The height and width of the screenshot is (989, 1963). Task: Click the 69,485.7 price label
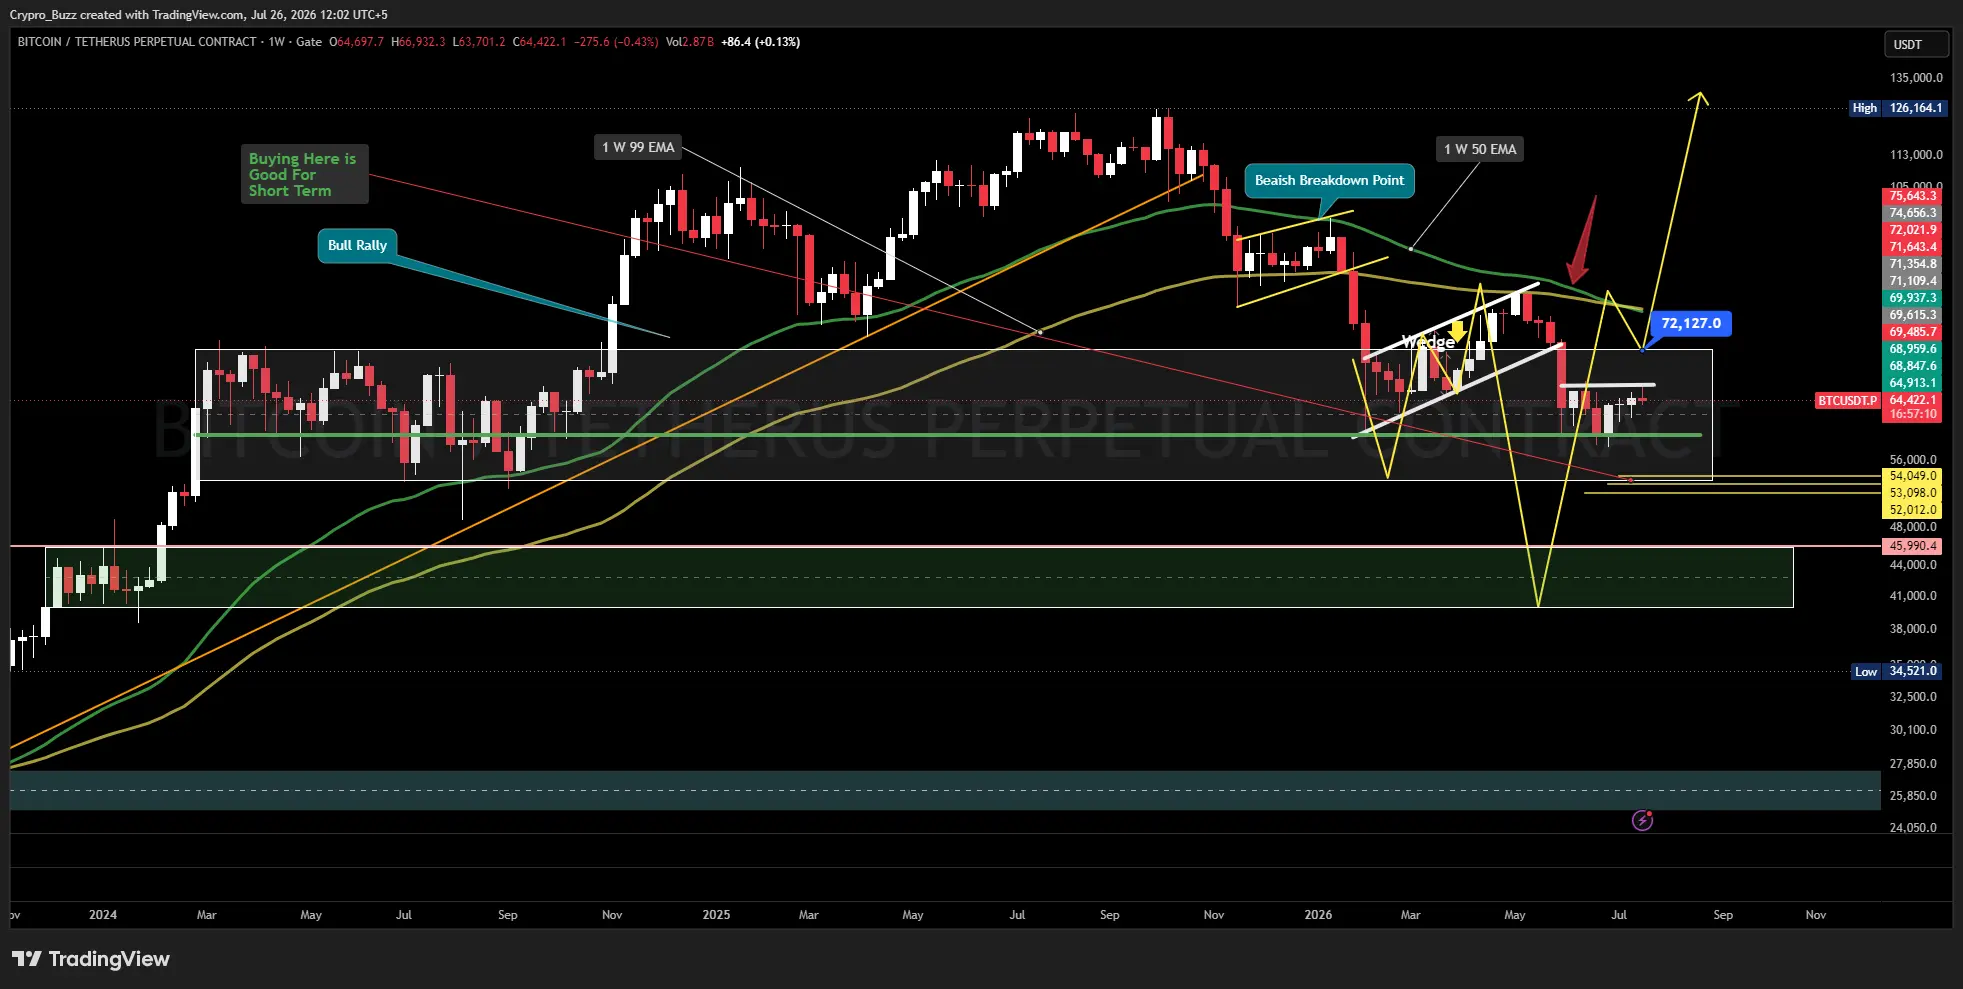[x=1912, y=332]
